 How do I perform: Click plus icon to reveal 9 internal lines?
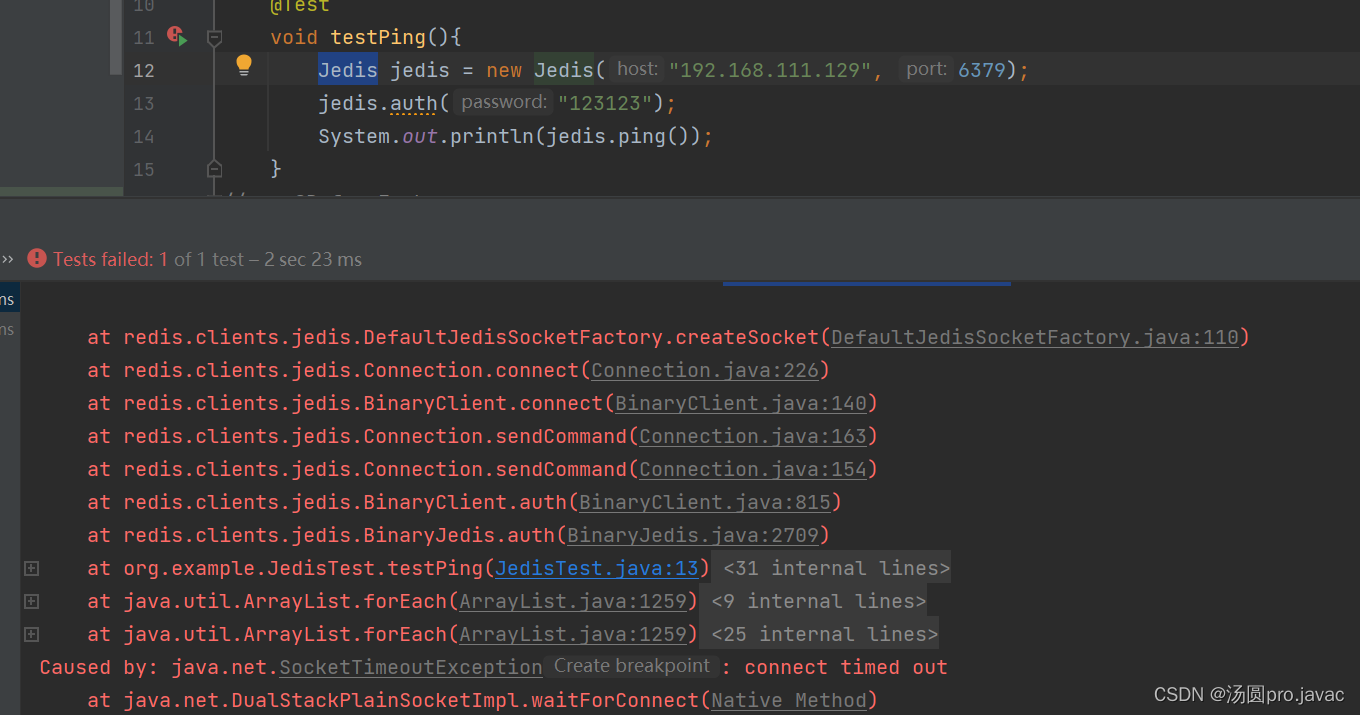coord(30,600)
